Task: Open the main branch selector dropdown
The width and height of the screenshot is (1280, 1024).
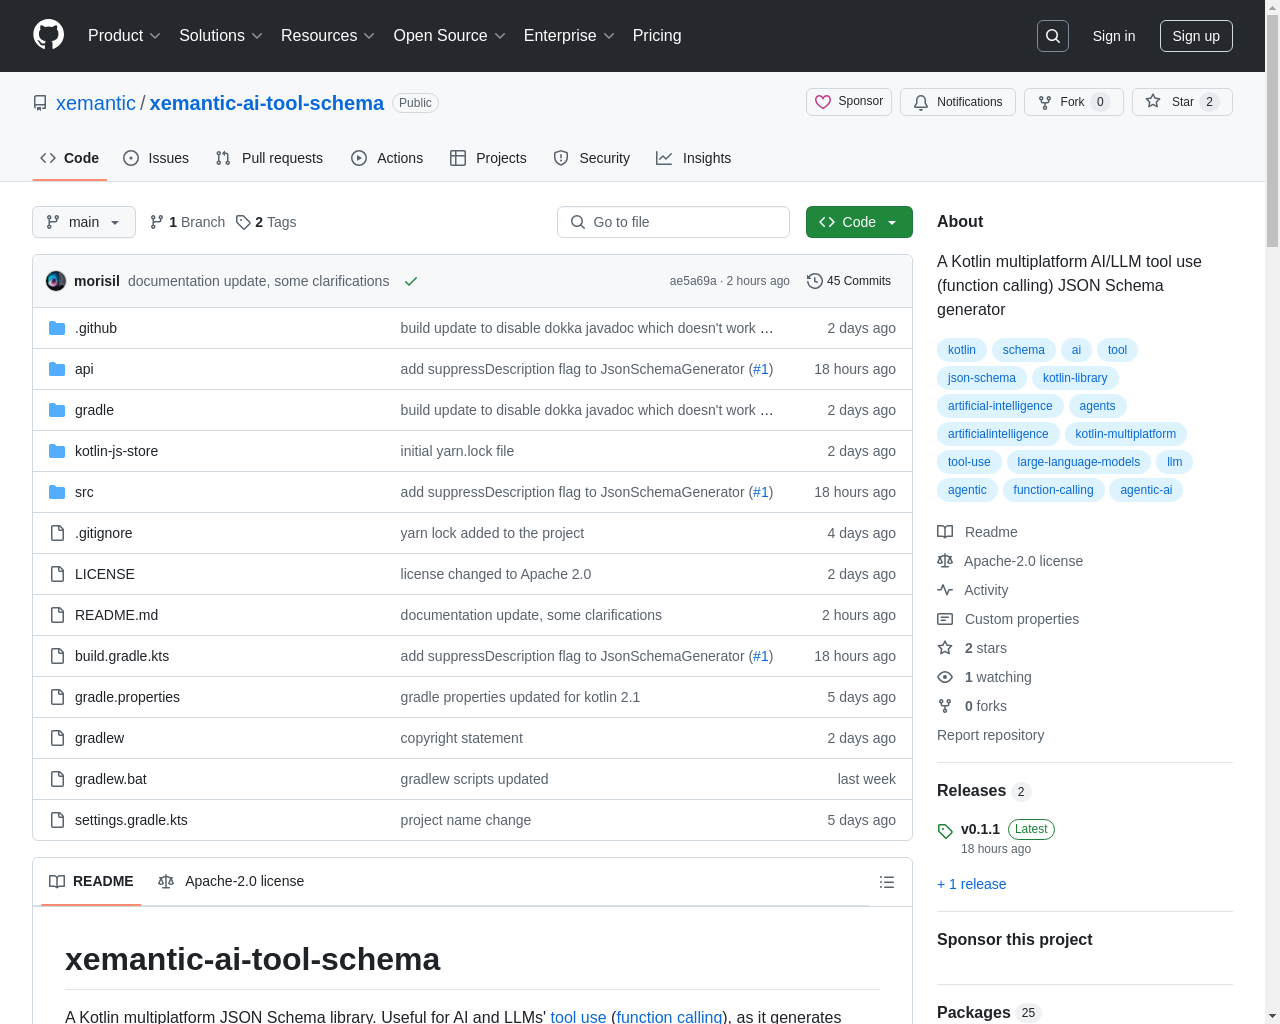Action: coord(84,222)
